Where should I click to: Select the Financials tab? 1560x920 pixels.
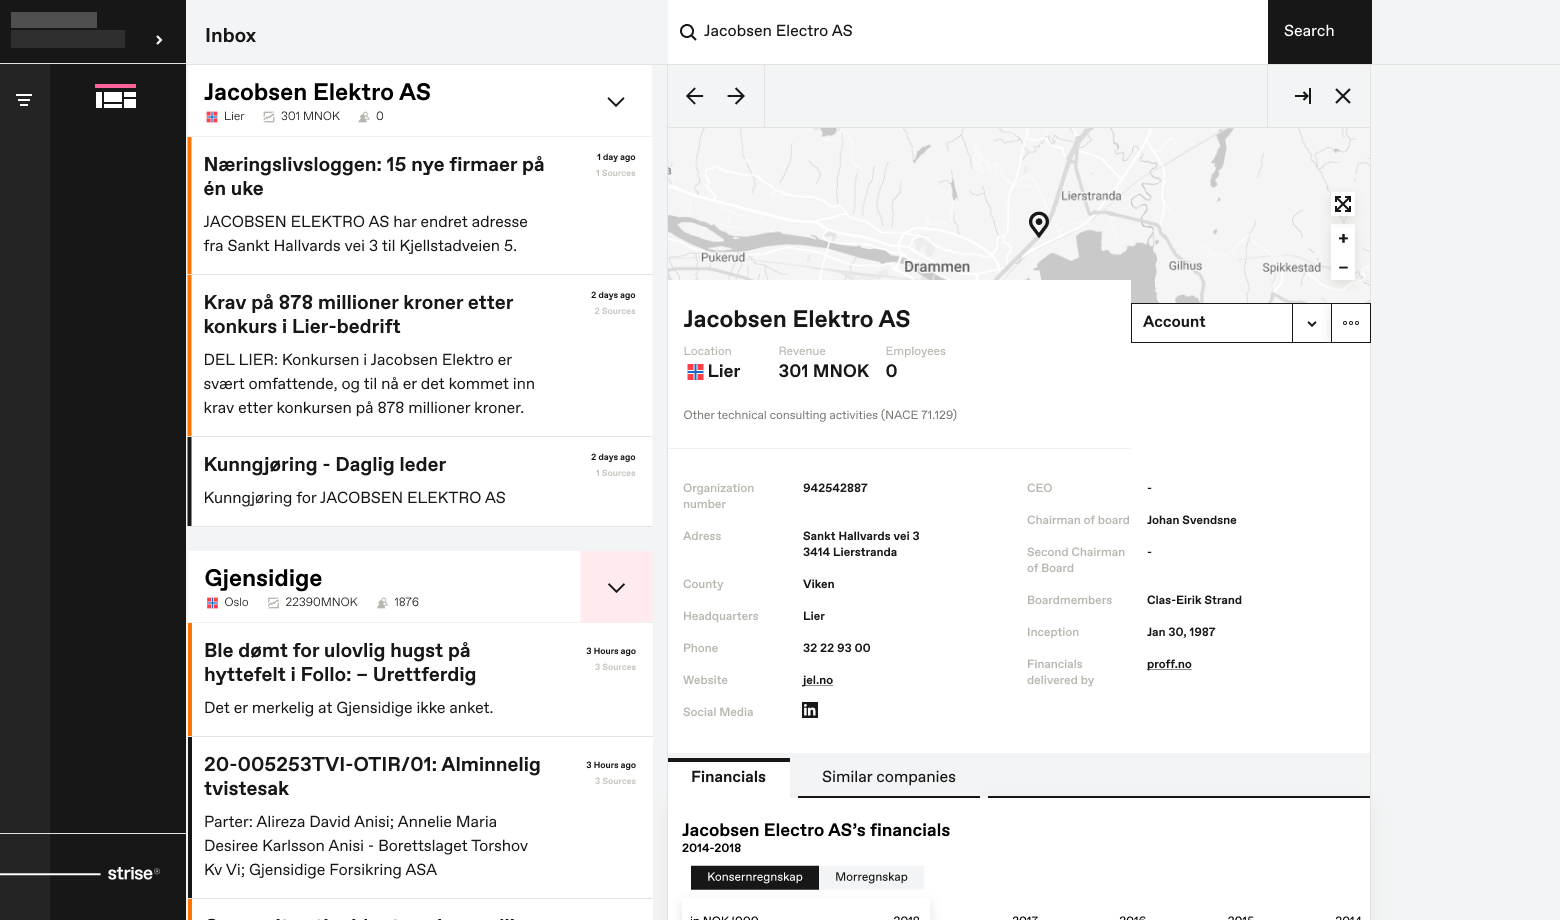728,777
